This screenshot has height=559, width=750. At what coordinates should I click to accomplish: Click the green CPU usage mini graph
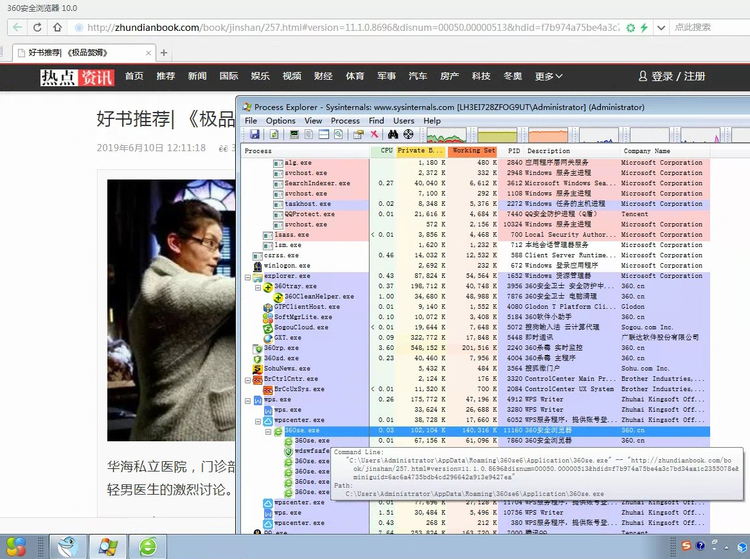click(446, 135)
